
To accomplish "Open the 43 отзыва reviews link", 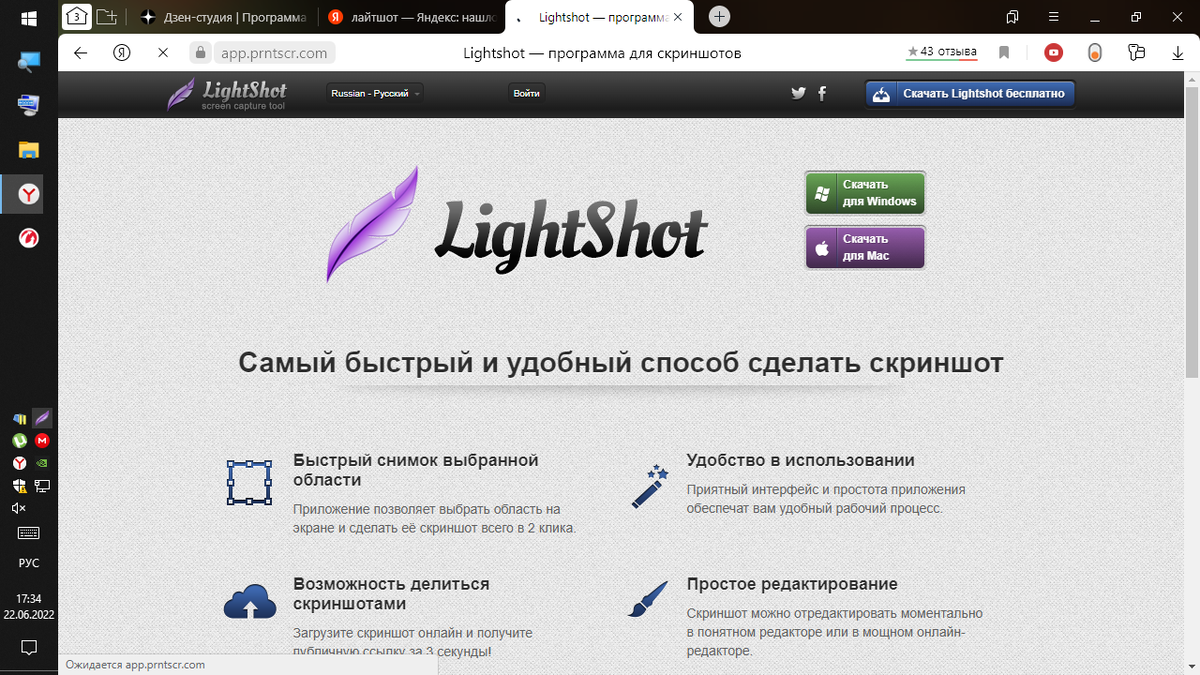I will [x=942, y=52].
